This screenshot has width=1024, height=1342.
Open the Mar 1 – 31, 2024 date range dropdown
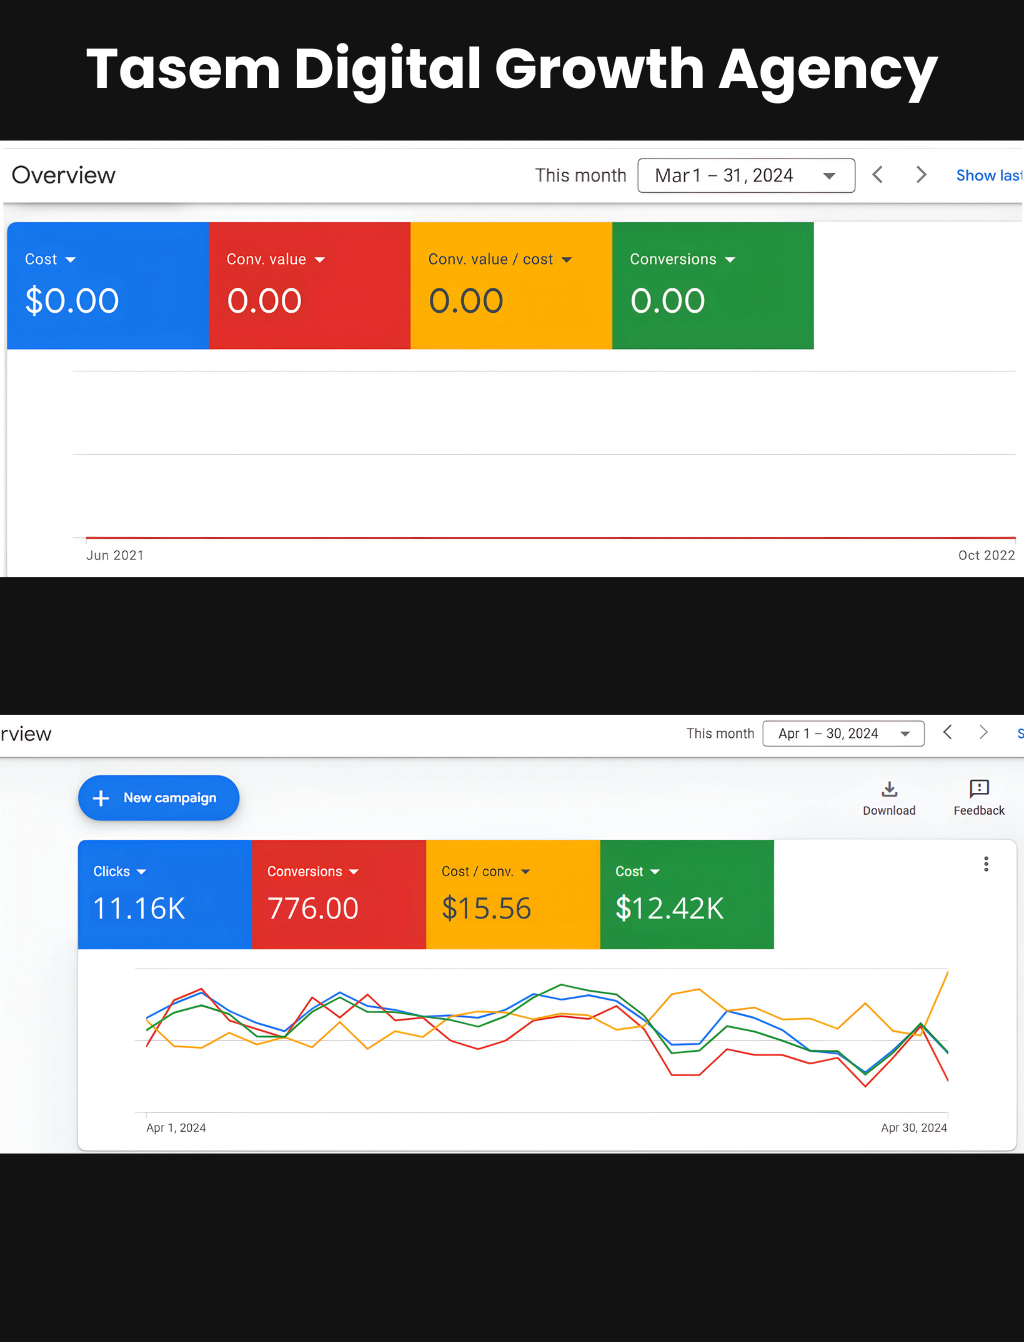click(x=746, y=175)
